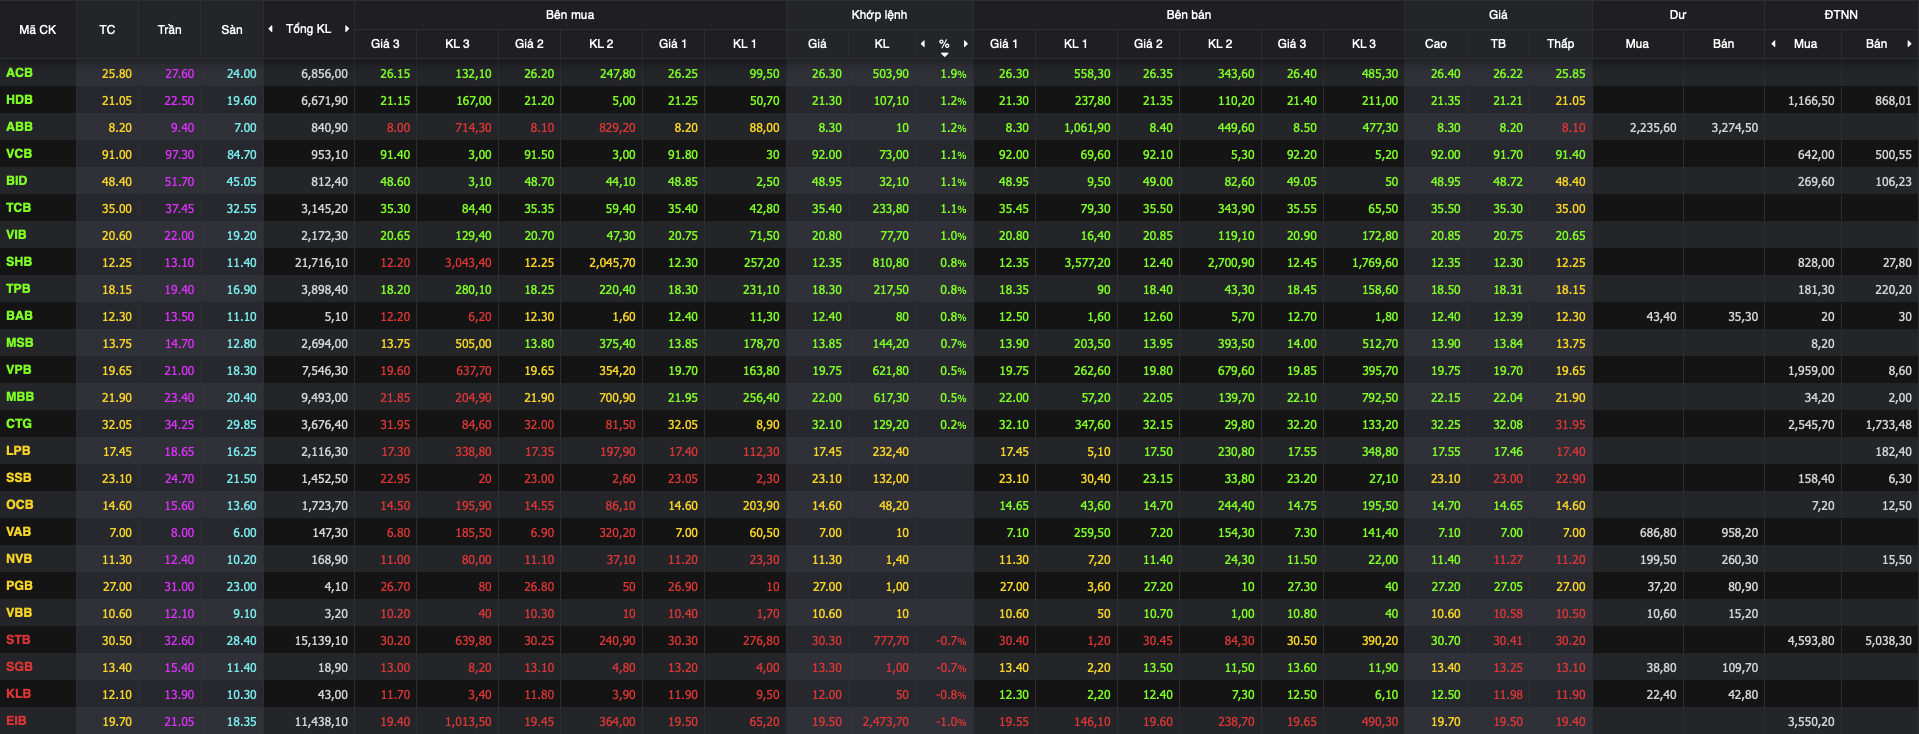
Task: Open stock symbol SHB
Action: coord(19,262)
